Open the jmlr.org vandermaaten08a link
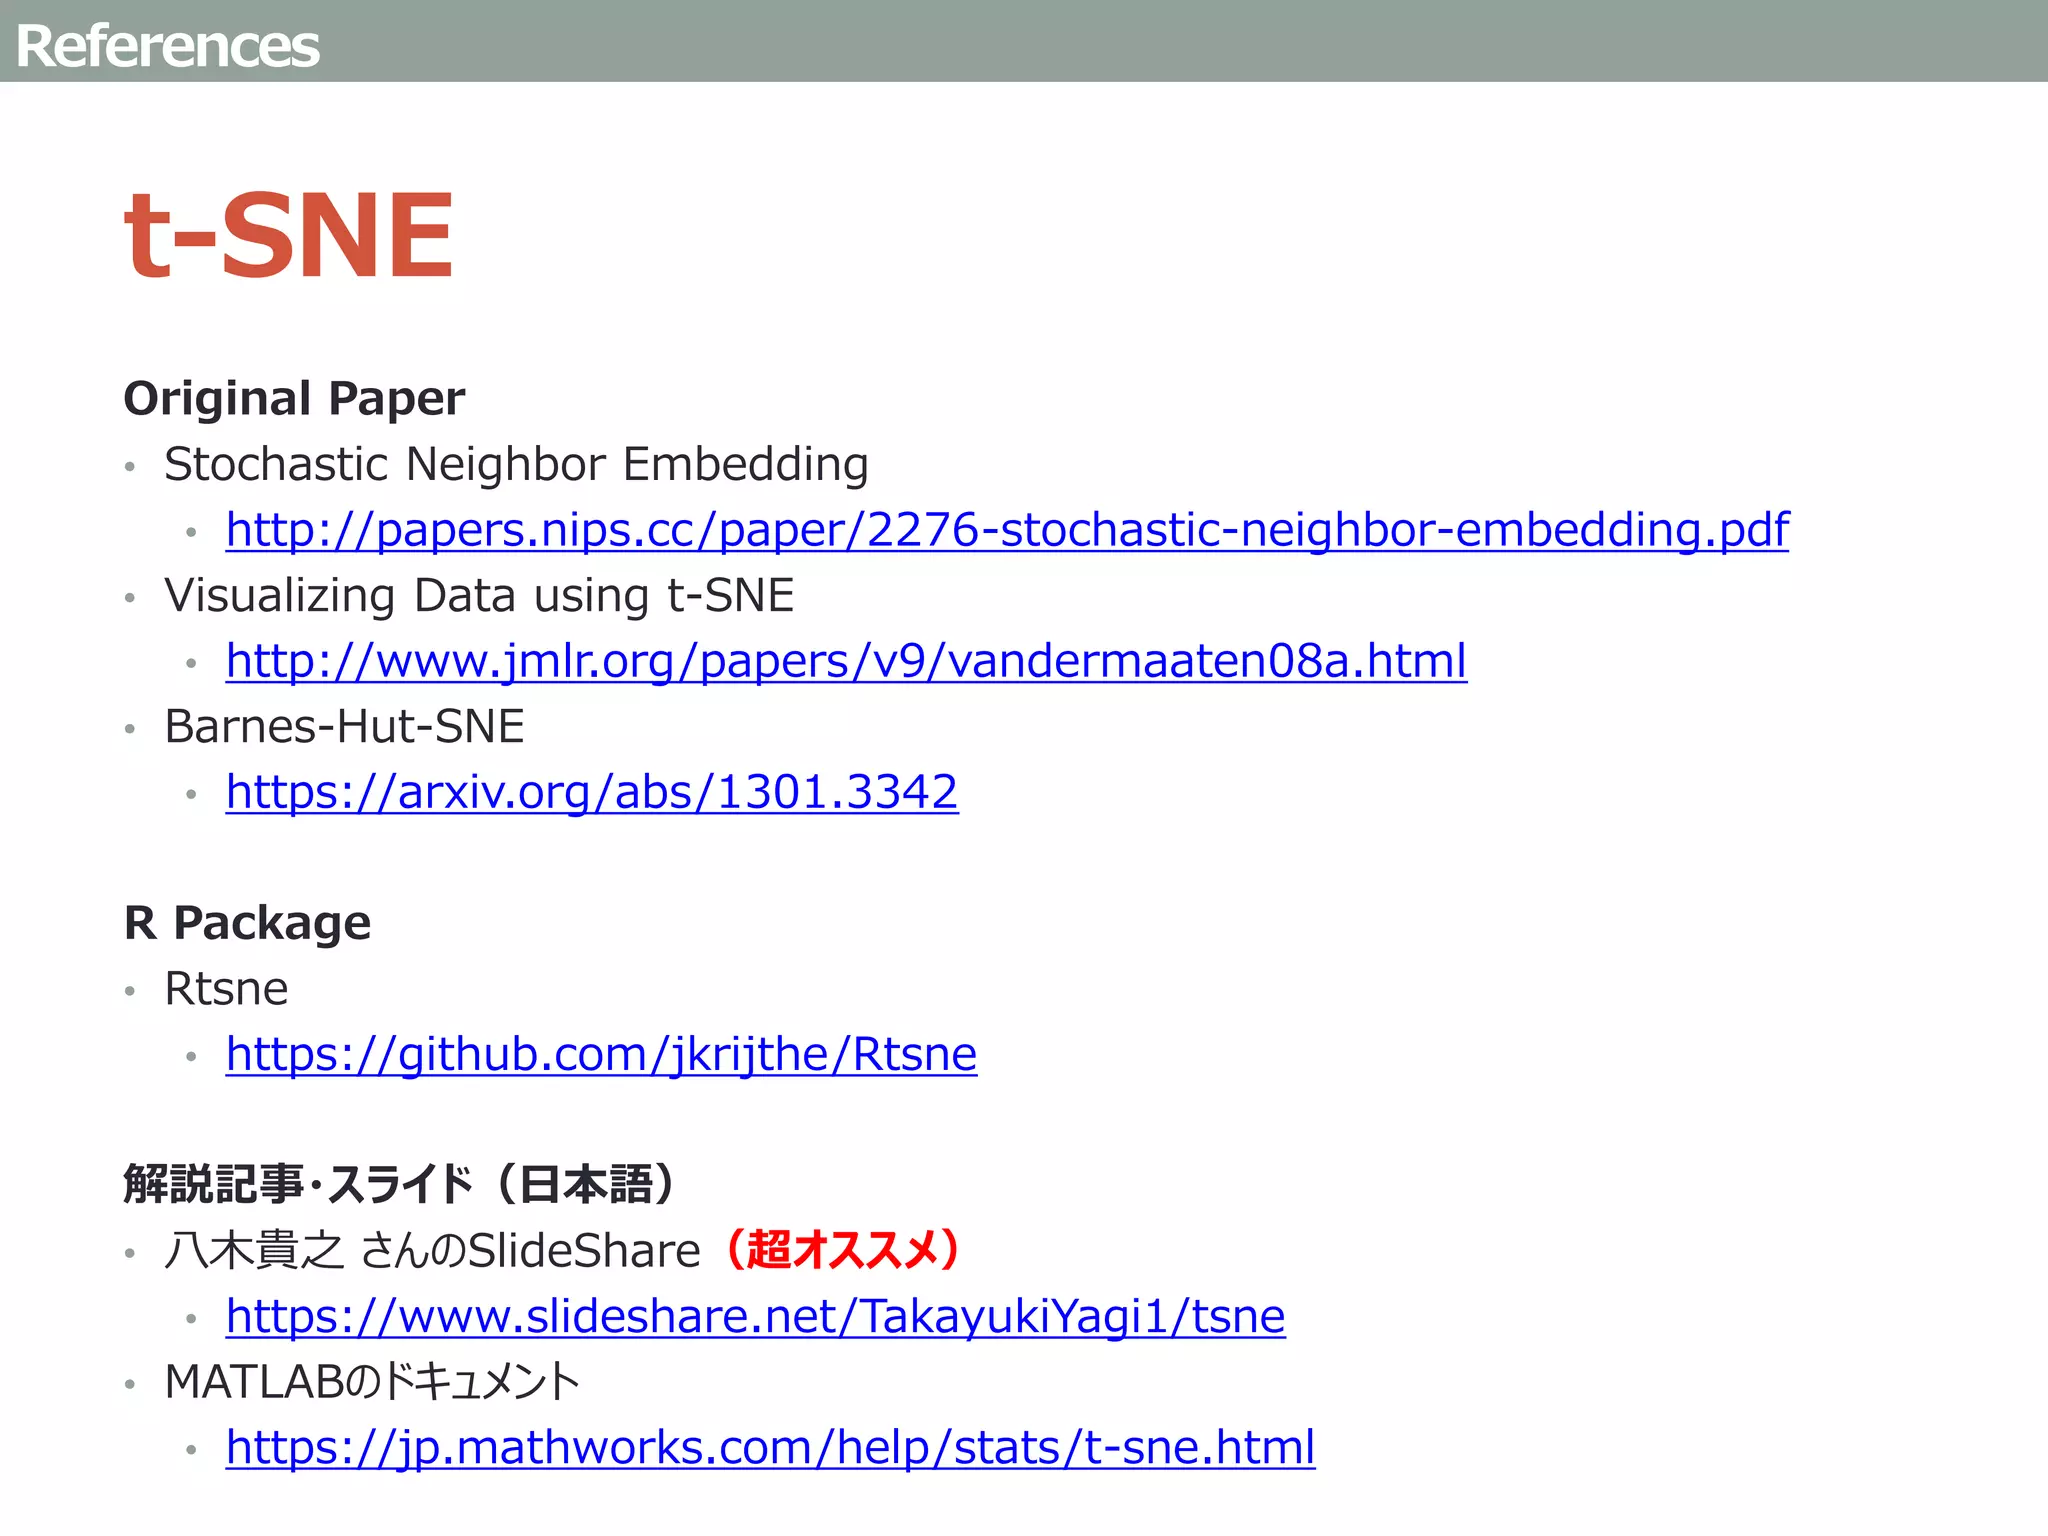 pyautogui.click(x=846, y=661)
